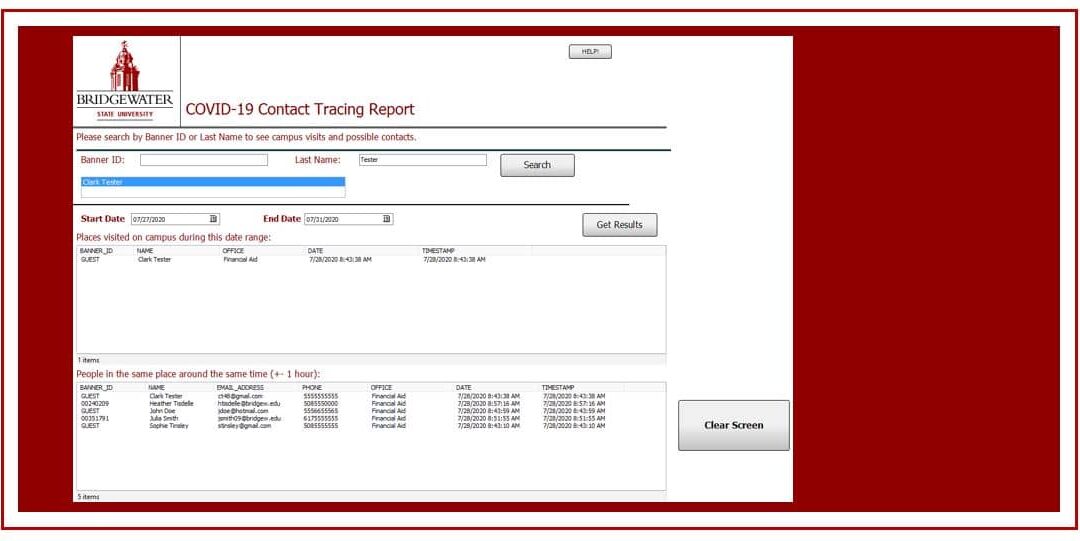Click DATE header in the contacts table

(x=464, y=387)
